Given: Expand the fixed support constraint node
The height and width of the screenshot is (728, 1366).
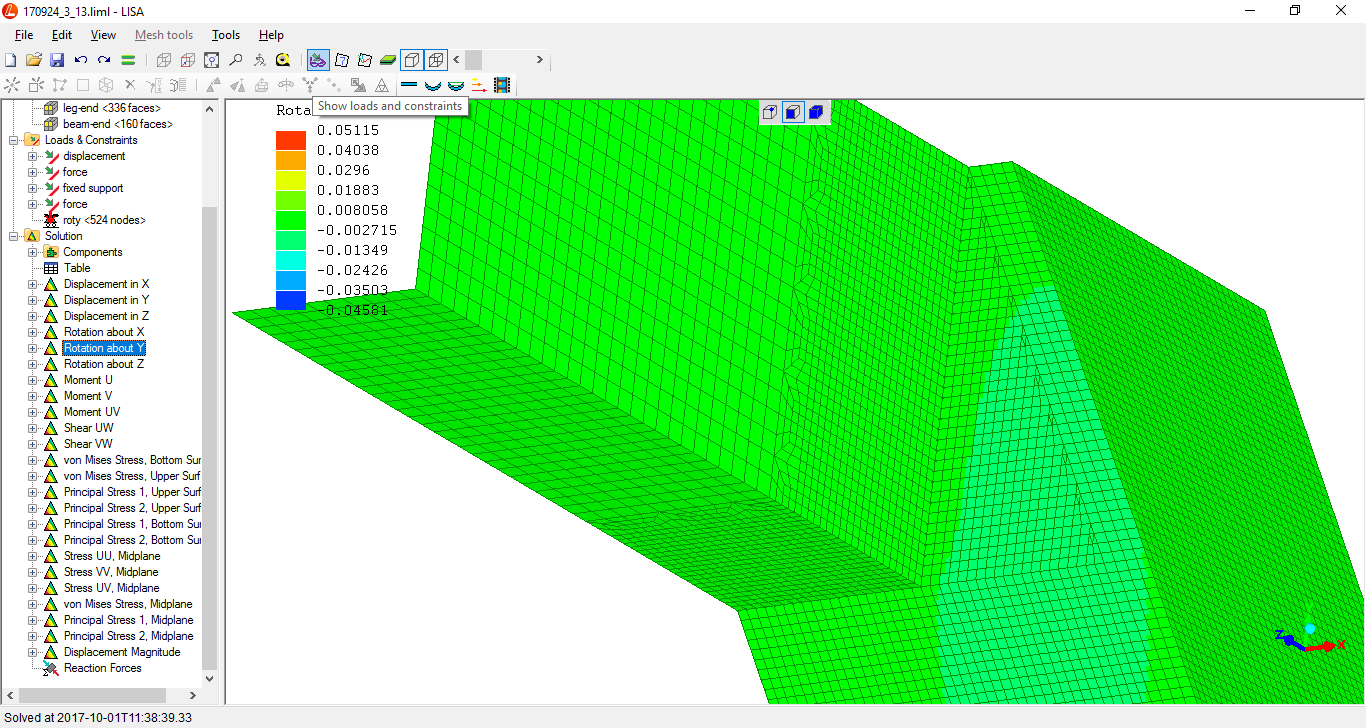Looking at the screenshot, I should (x=32, y=188).
